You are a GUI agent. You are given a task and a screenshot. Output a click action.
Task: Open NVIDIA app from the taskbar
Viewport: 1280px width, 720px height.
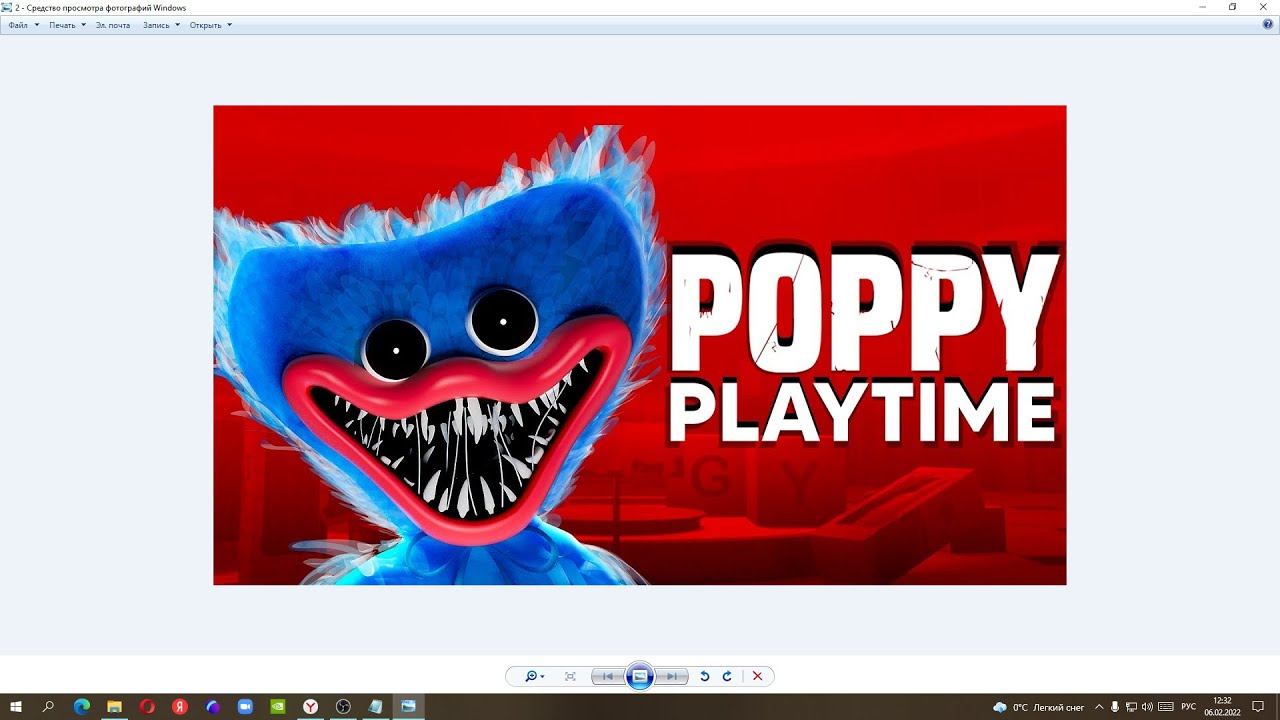pyautogui.click(x=278, y=707)
